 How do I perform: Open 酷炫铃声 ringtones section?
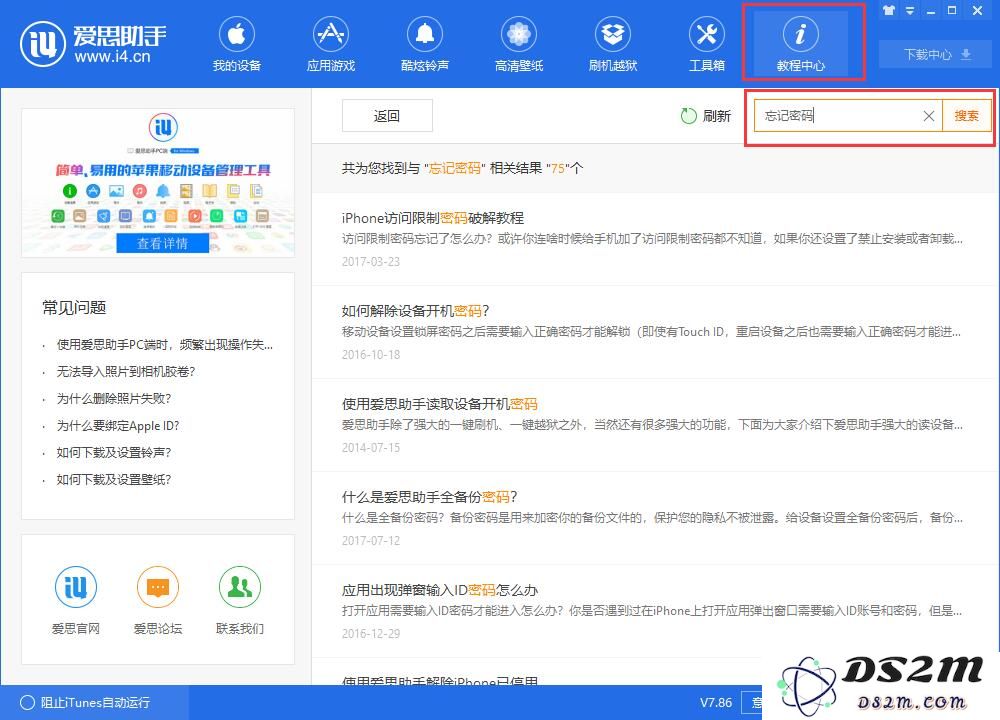(425, 44)
